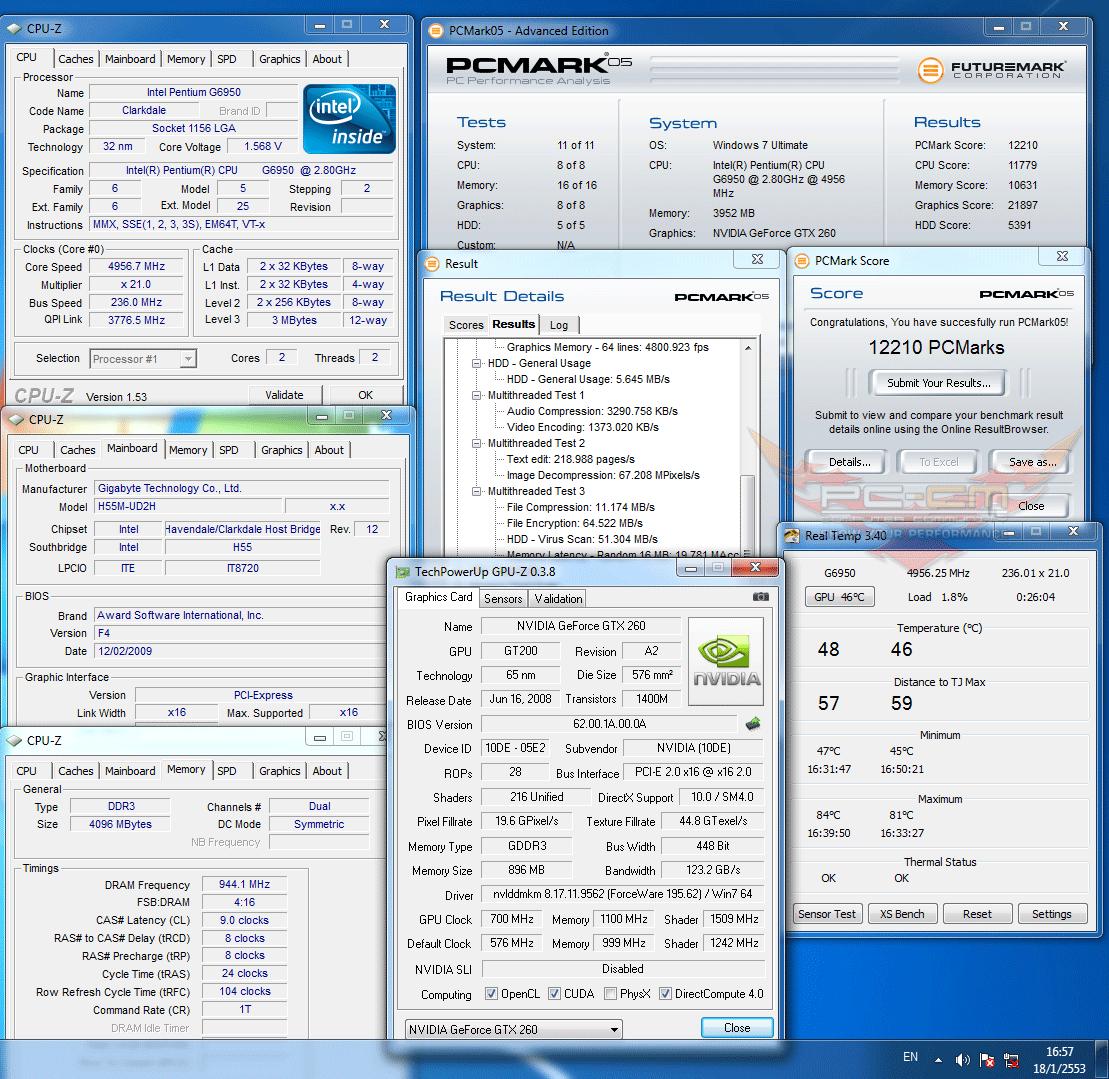
Task: Click XS Bench button in Real Temp
Action: 902,914
